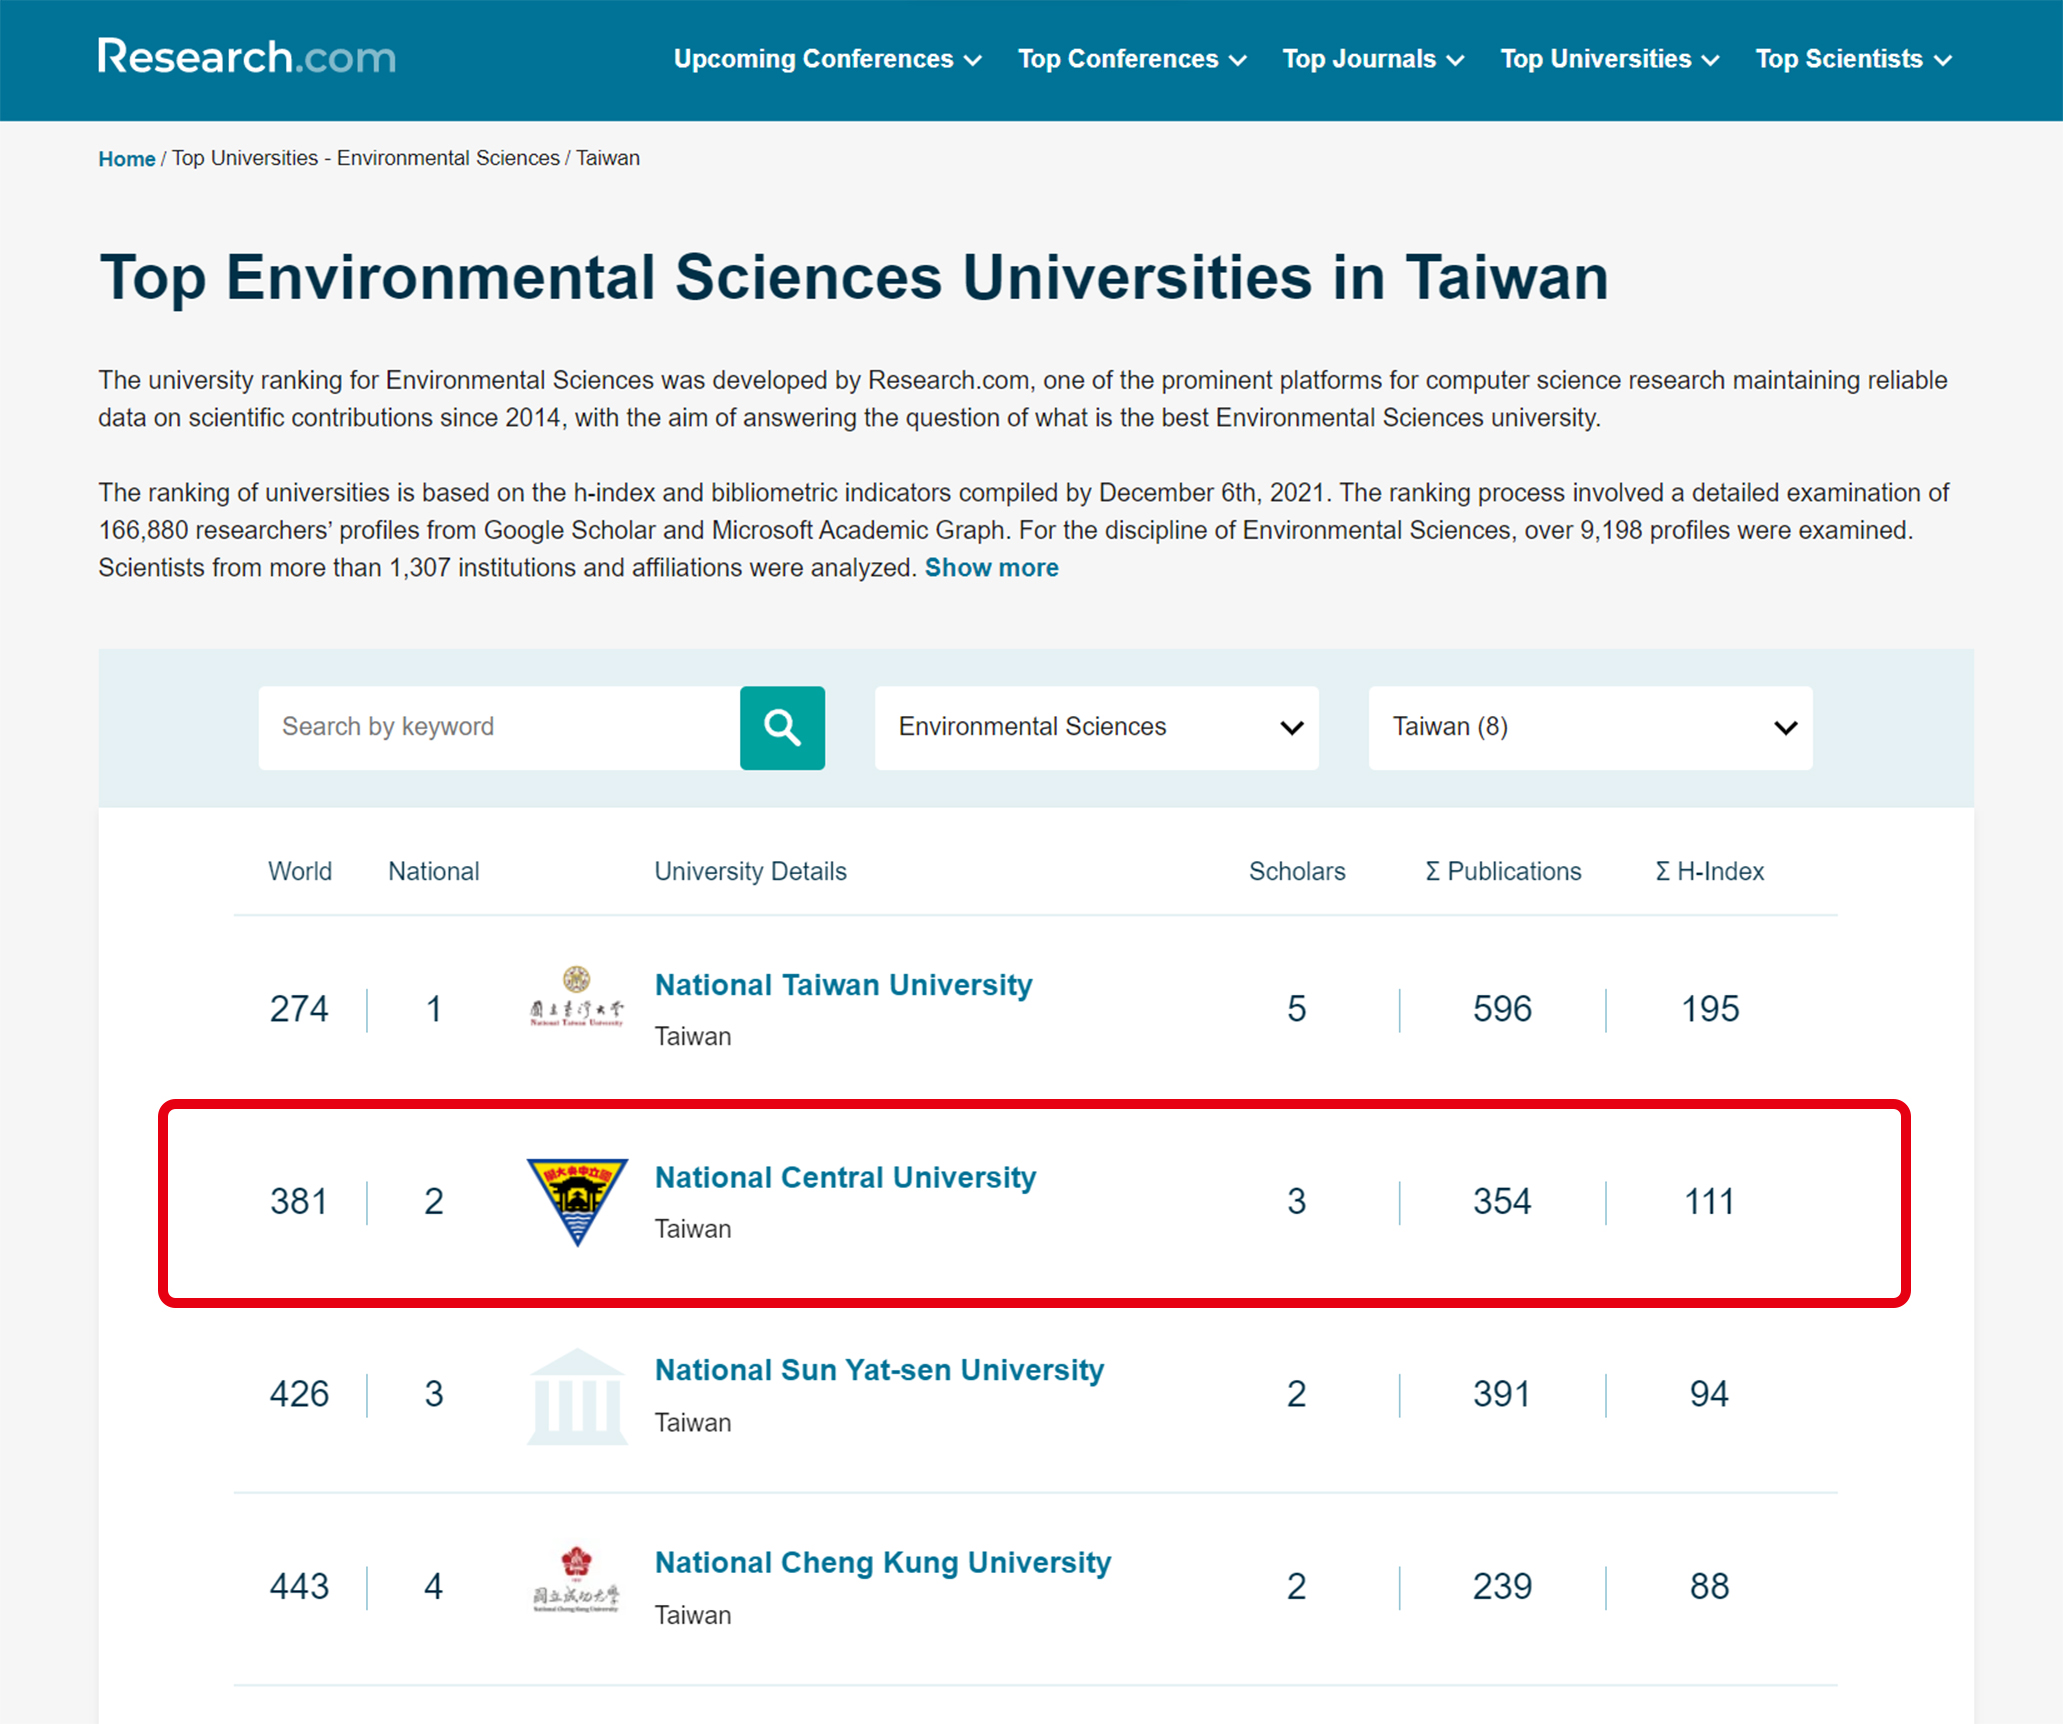The image size is (2063, 1724).
Task: Click world rank 381
Action: click(299, 1201)
